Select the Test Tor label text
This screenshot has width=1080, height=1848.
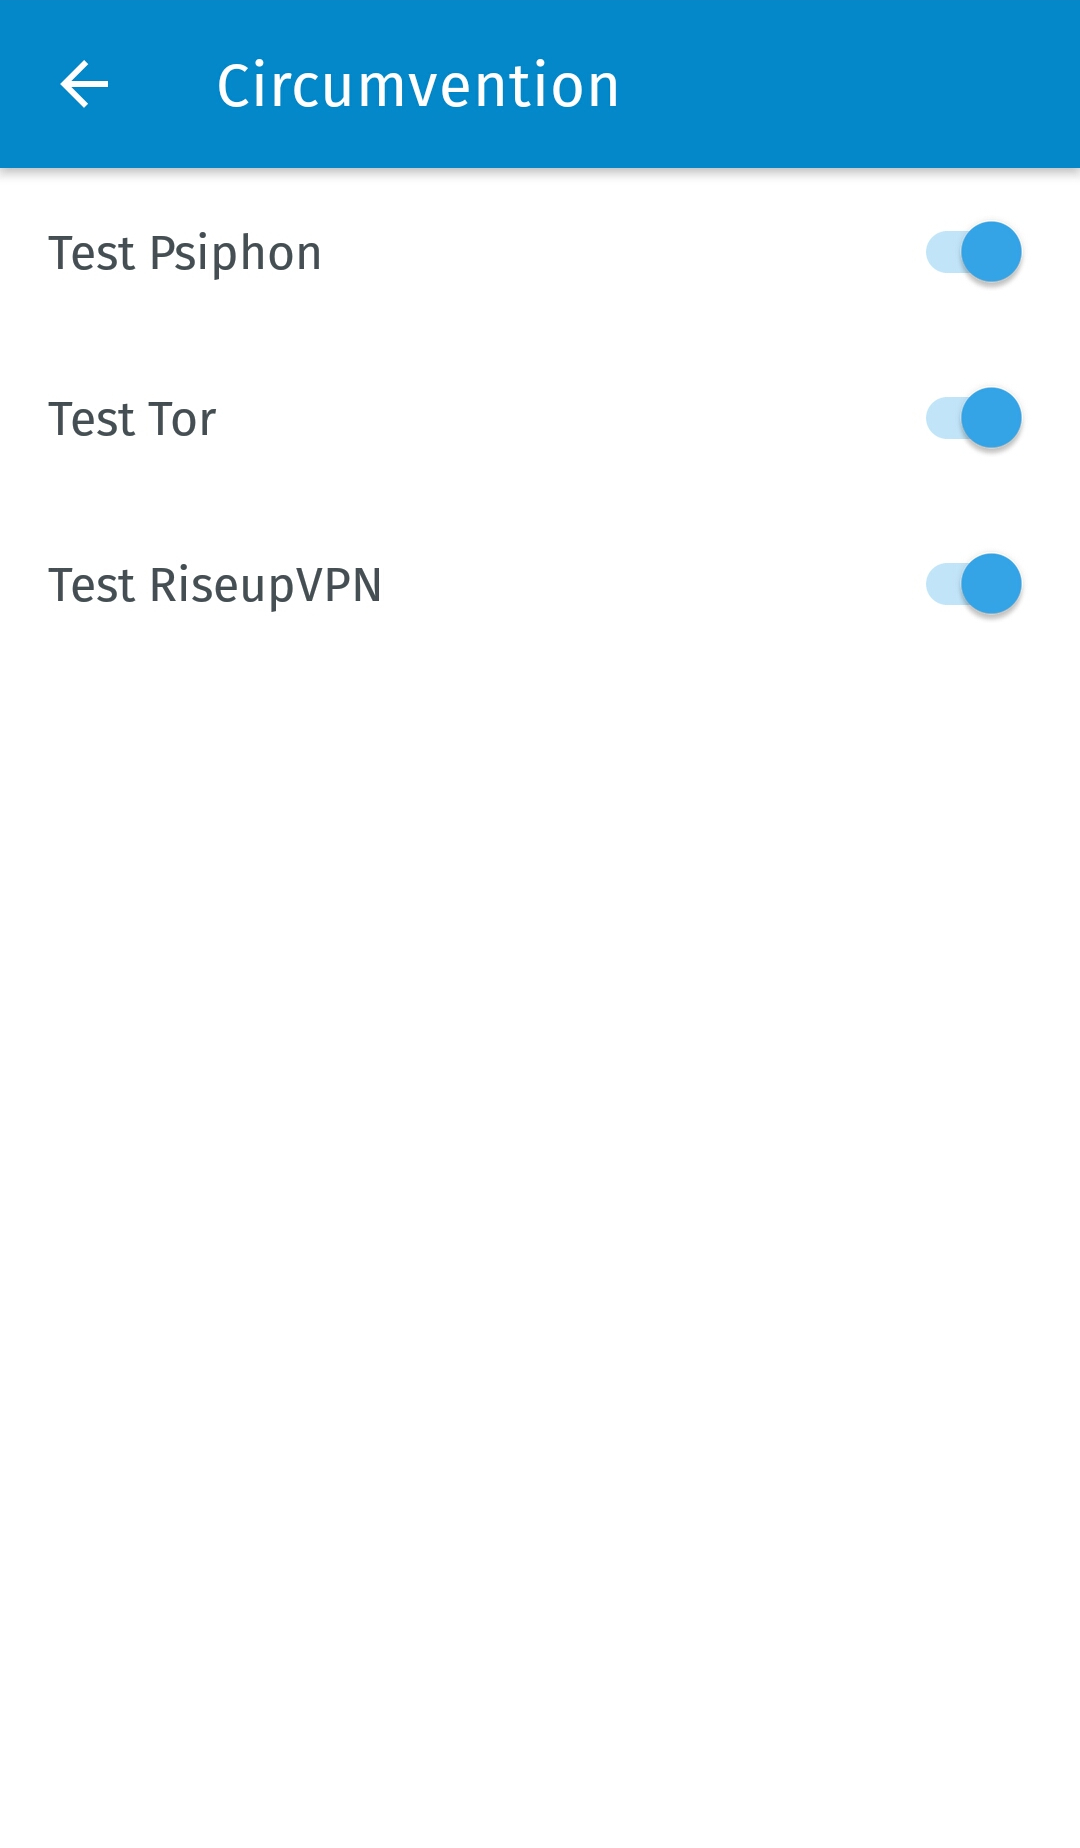coord(132,419)
